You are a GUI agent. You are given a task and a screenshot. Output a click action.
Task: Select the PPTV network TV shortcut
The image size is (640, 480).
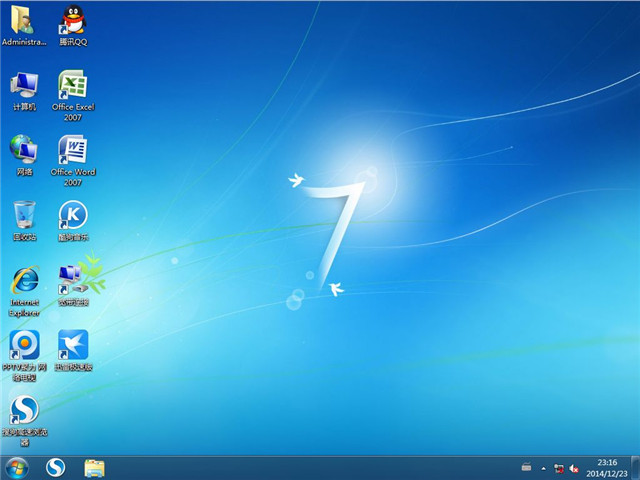[24, 356]
